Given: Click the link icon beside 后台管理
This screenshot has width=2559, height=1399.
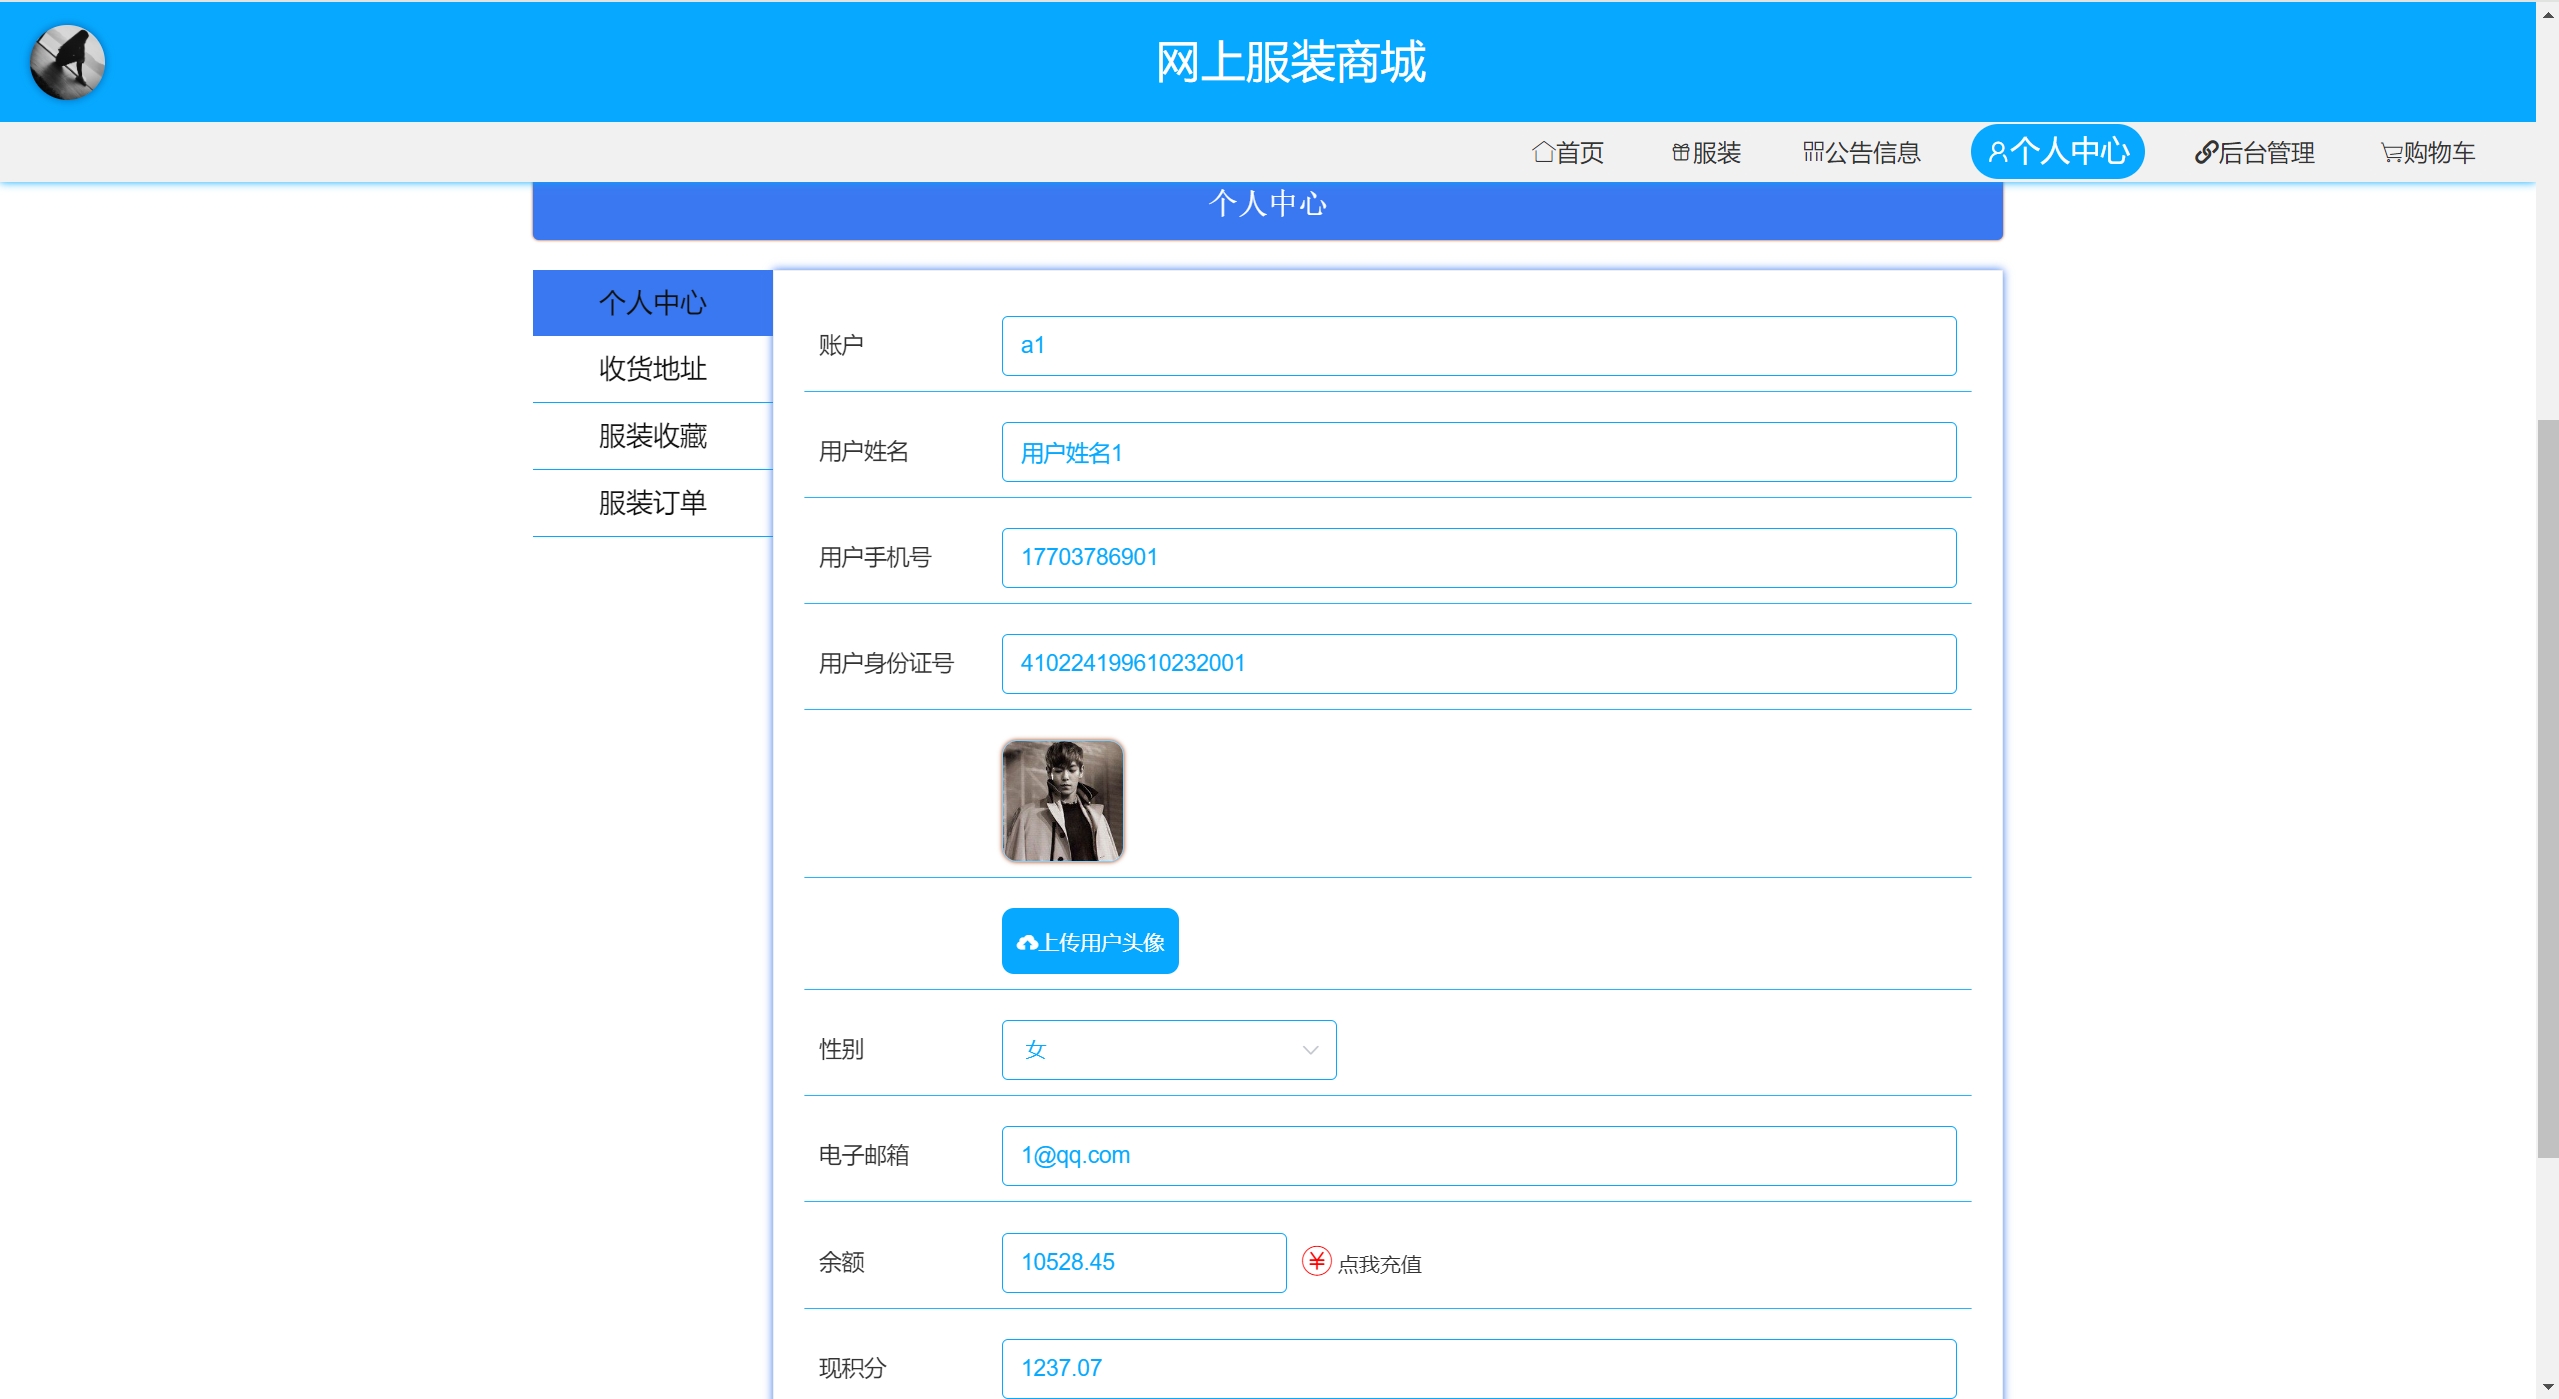Looking at the screenshot, I should [2205, 152].
